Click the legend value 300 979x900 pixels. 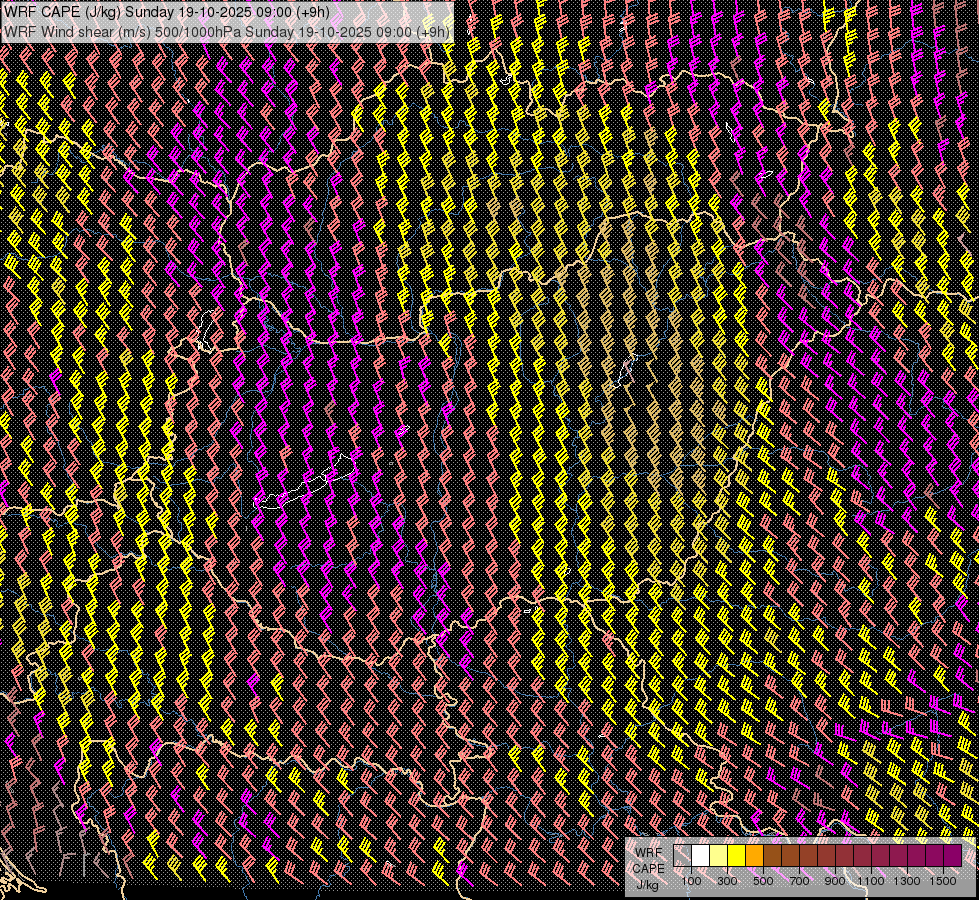point(727,881)
